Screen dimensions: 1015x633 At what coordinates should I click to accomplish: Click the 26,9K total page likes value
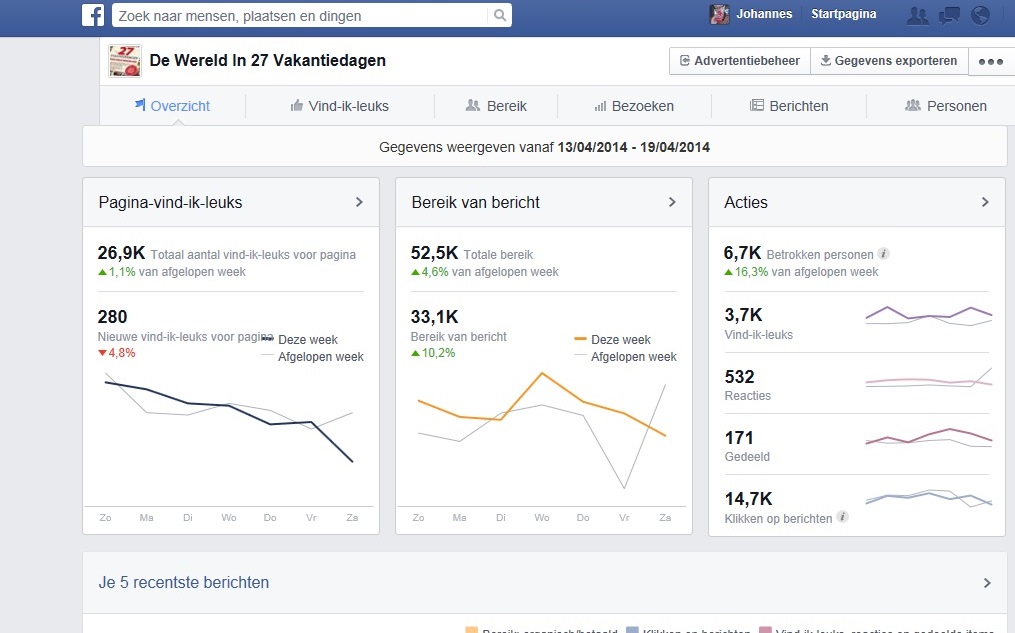tap(121, 252)
